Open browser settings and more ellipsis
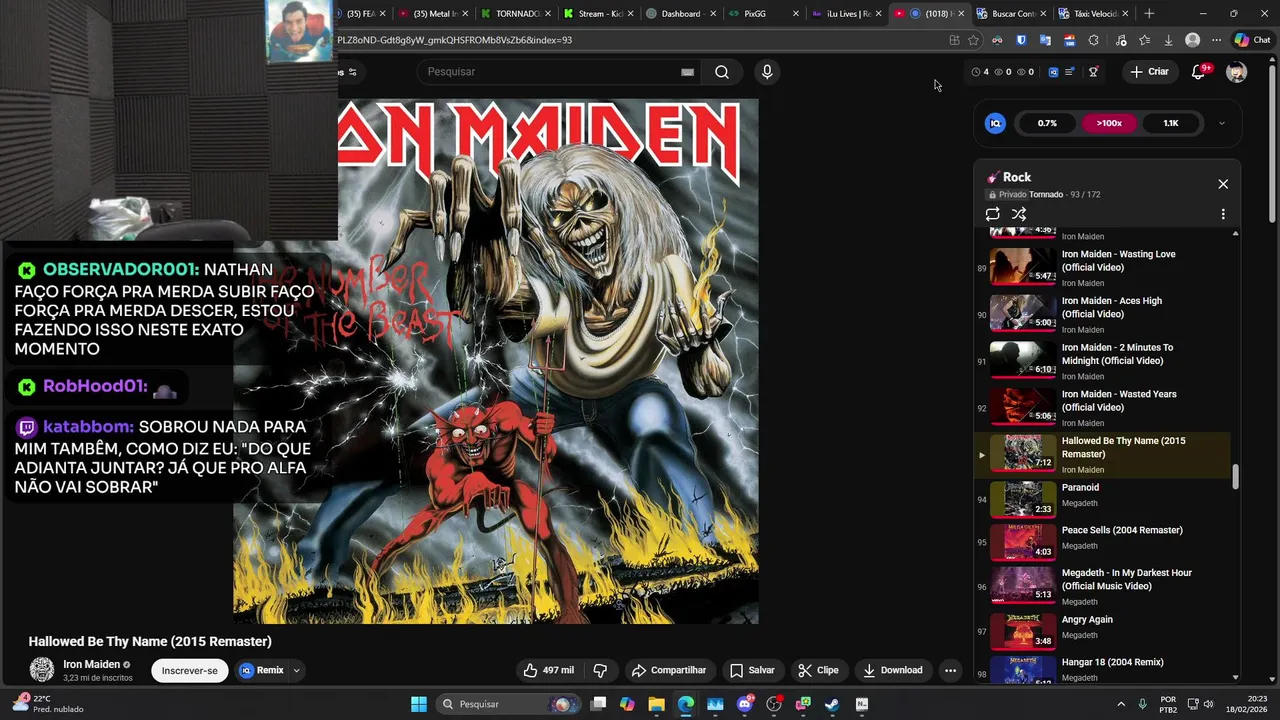Viewport: 1280px width, 720px height. click(1216, 40)
